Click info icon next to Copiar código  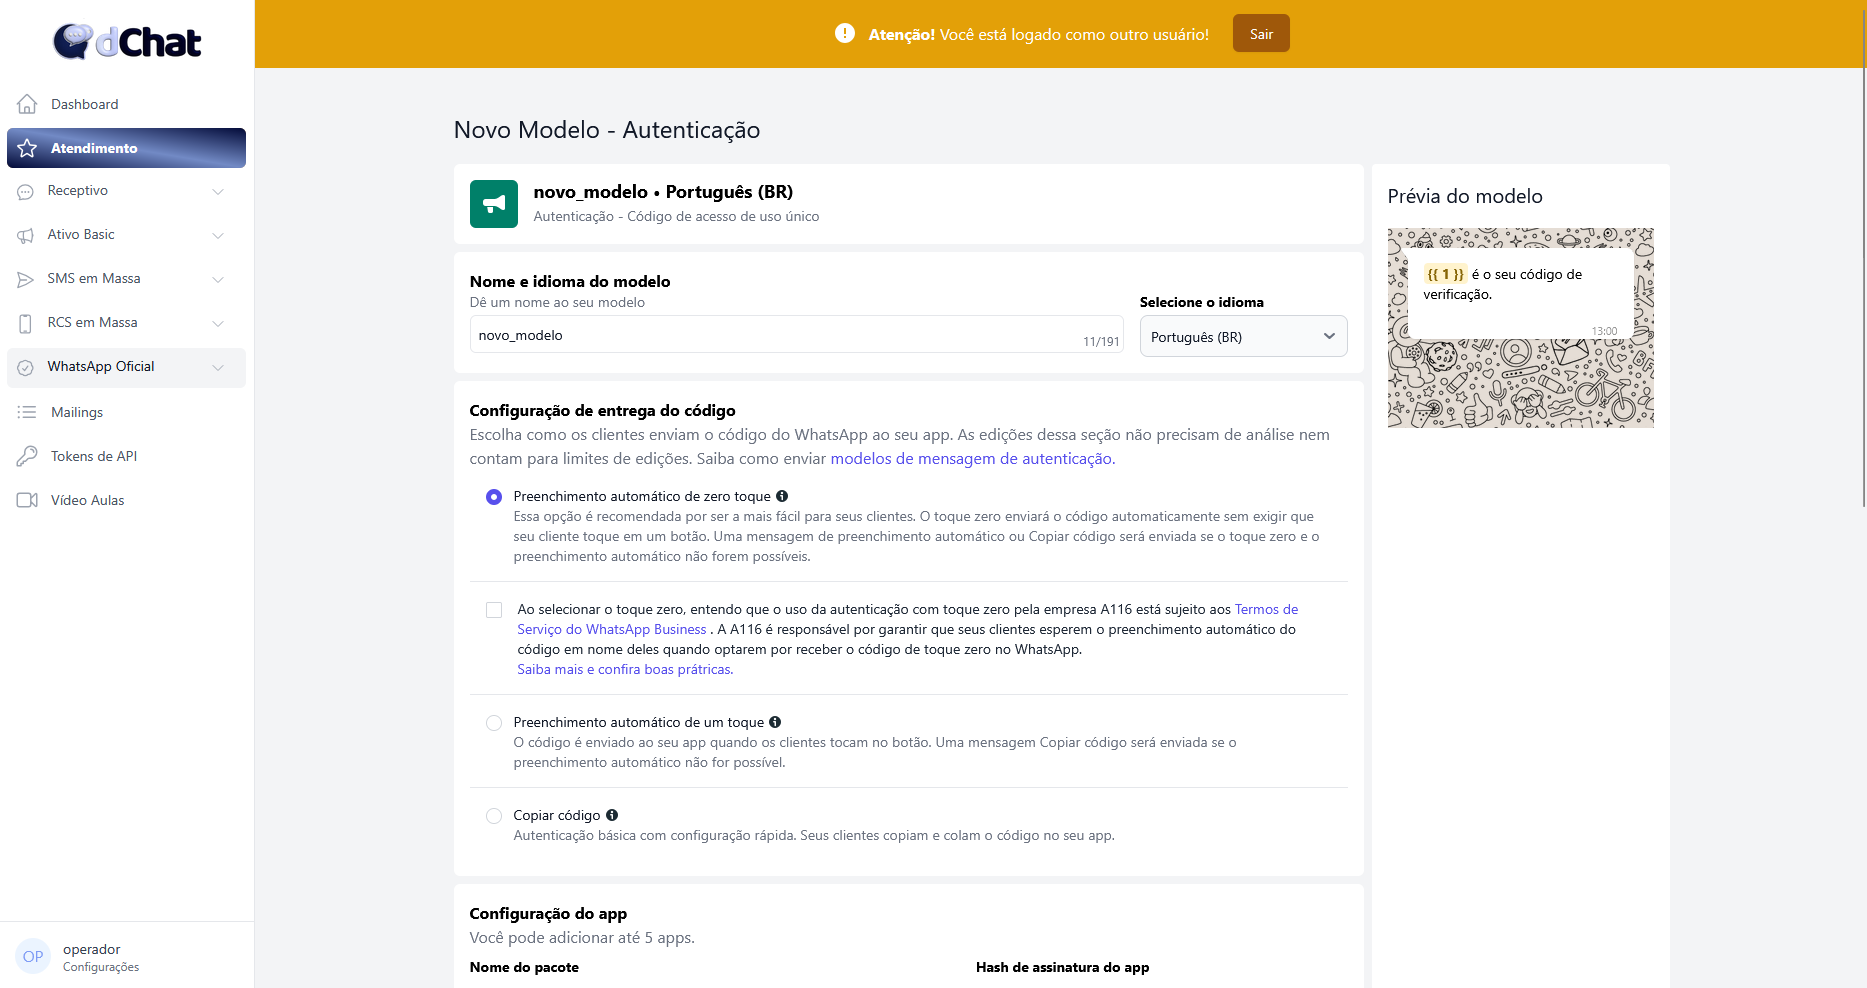pyautogui.click(x=612, y=815)
